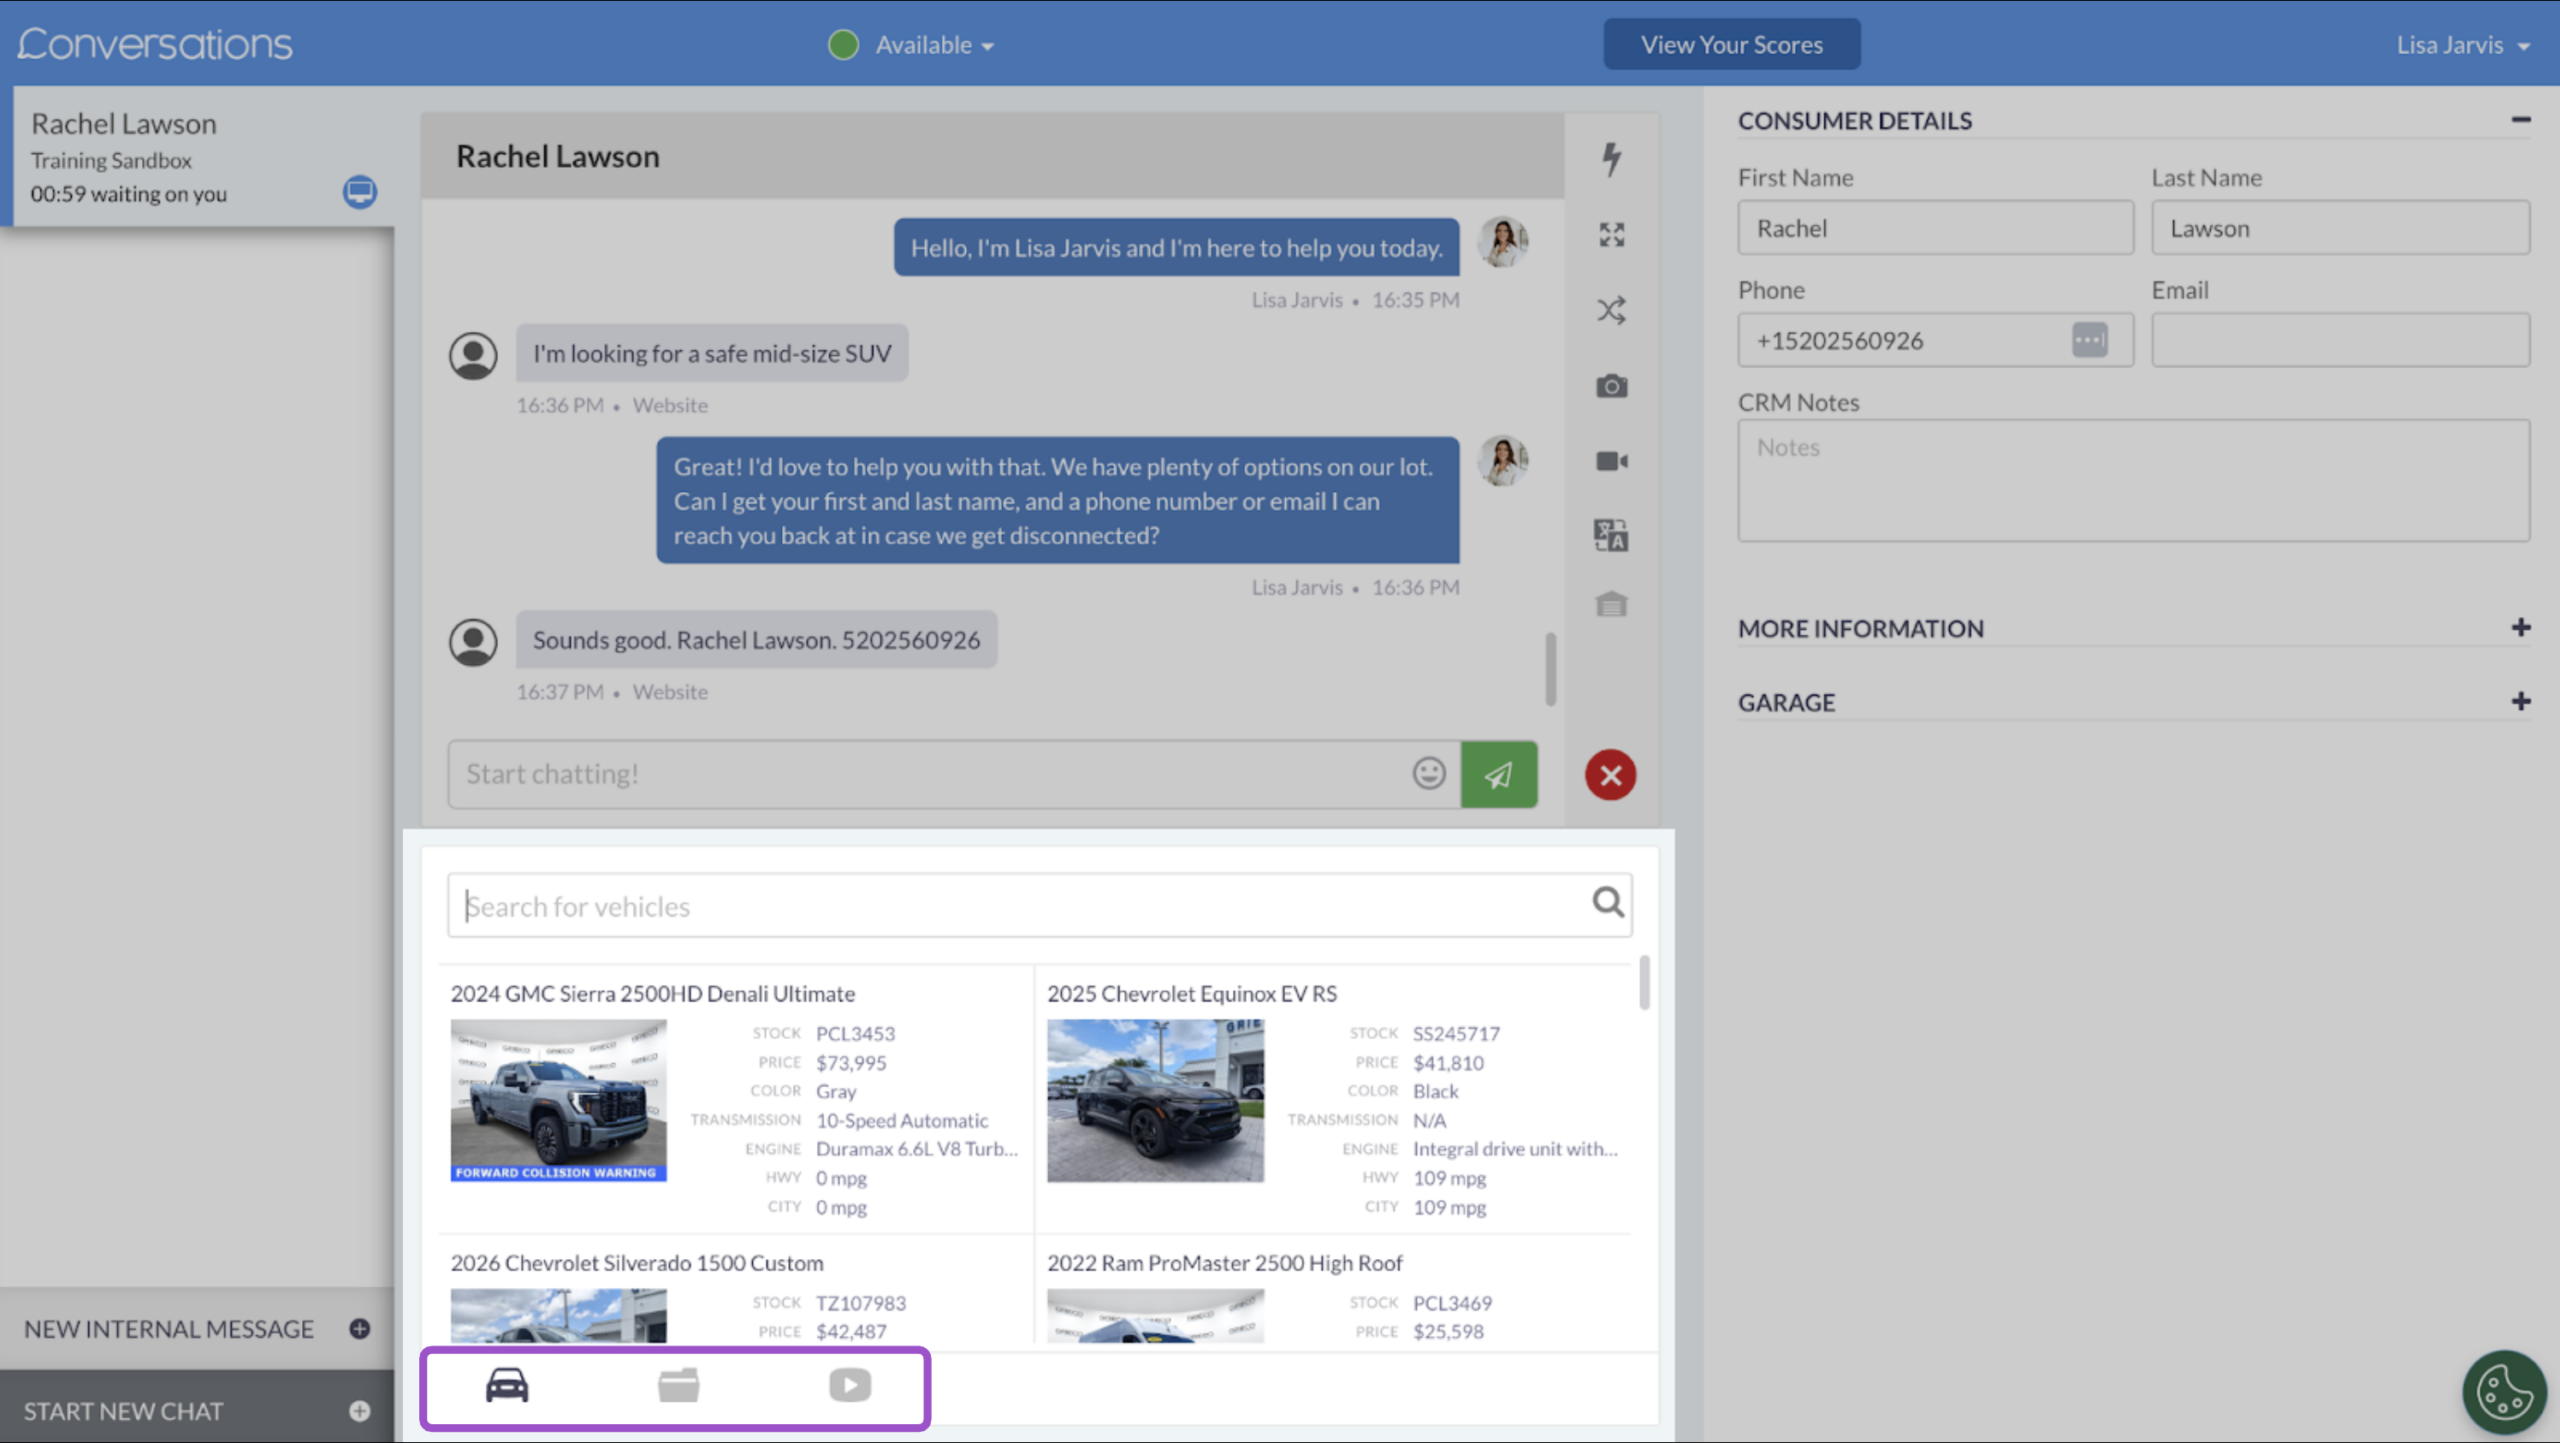Click plus icon next to Start New Chat
This screenshot has height=1443, width=2560.
[x=360, y=1411]
